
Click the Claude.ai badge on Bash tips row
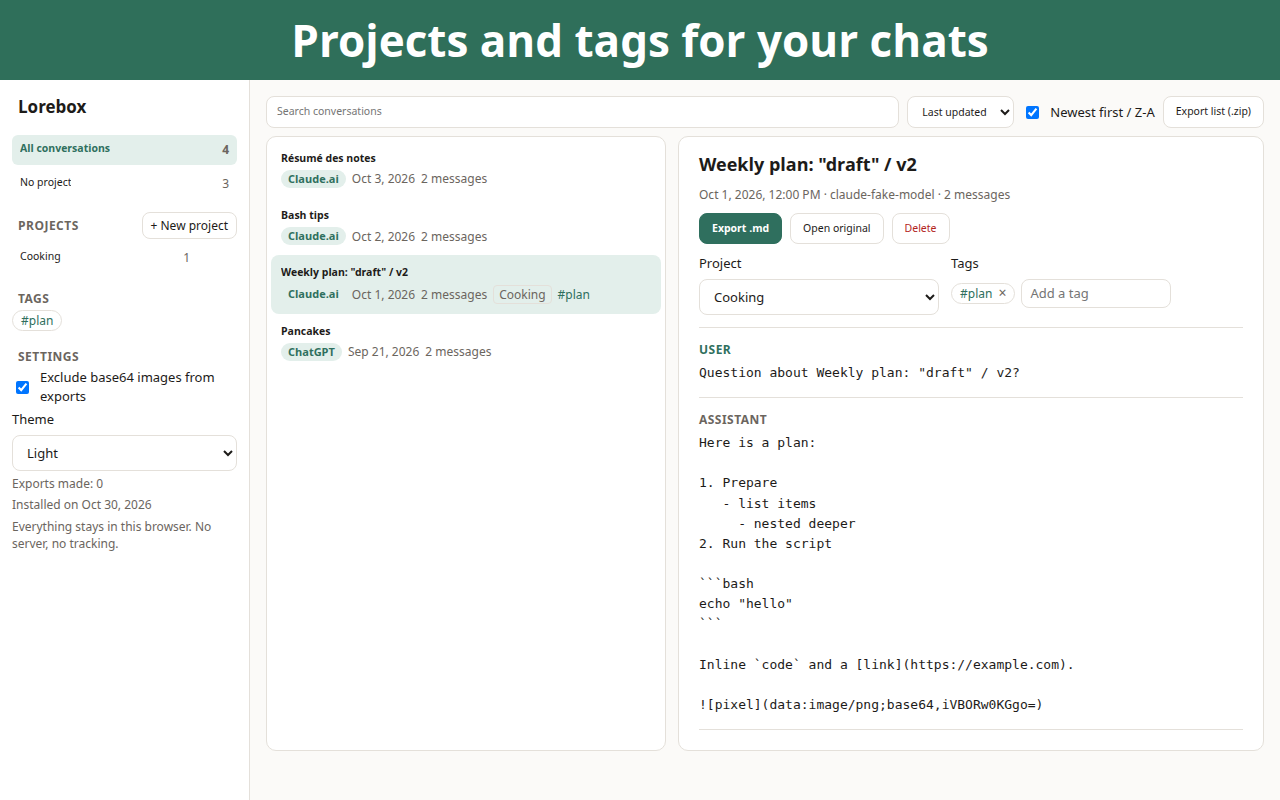(313, 237)
